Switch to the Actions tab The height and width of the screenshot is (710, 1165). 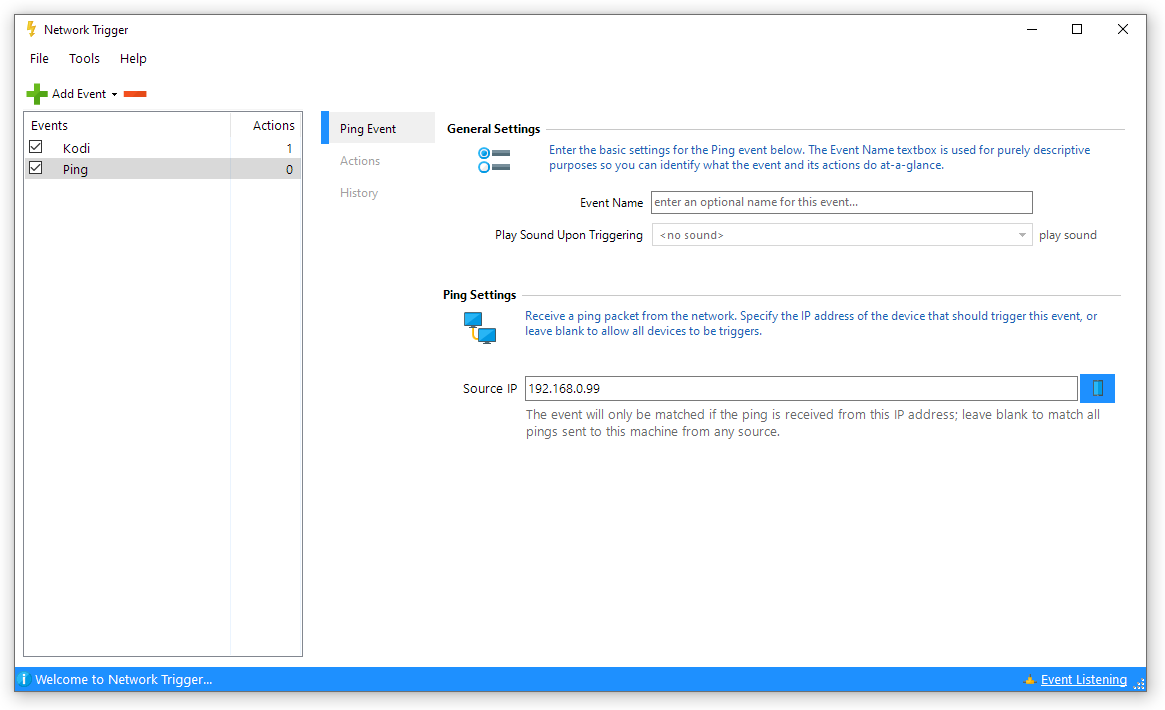point(360,161)
